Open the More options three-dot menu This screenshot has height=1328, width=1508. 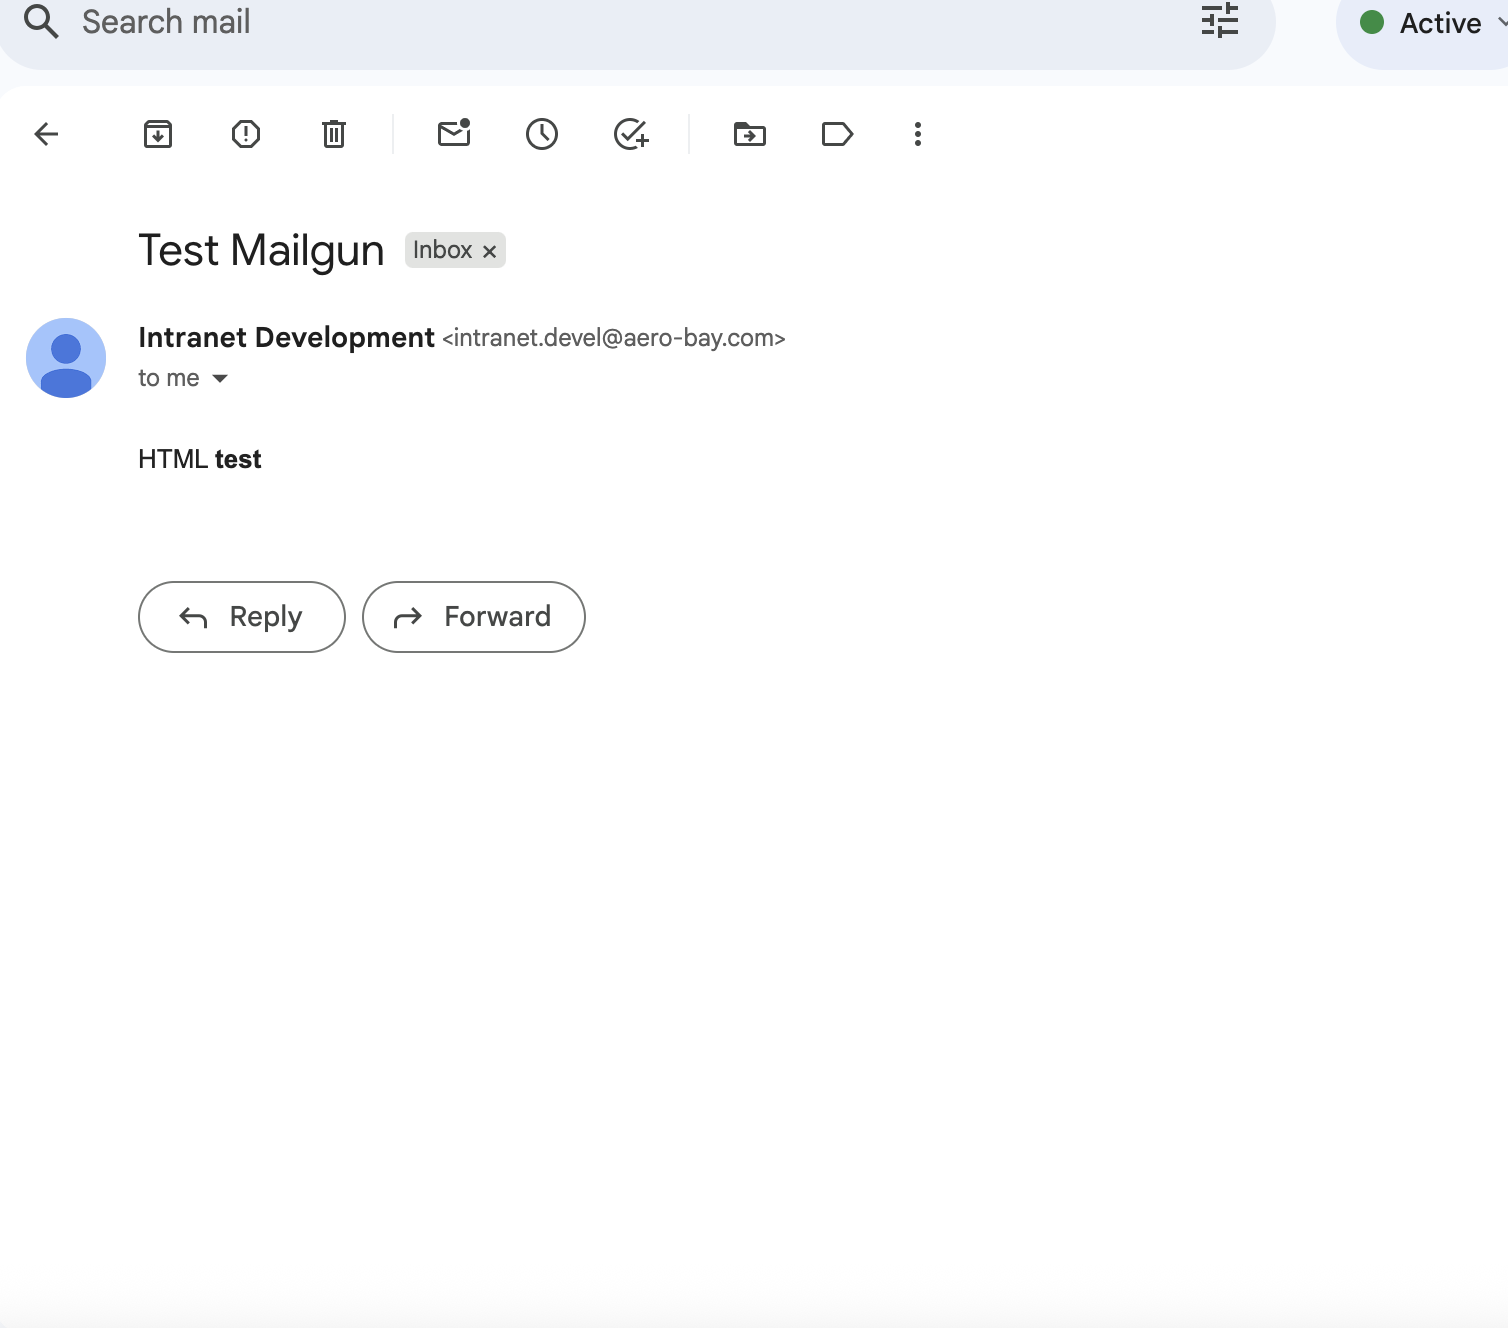[x=918, y=134]
